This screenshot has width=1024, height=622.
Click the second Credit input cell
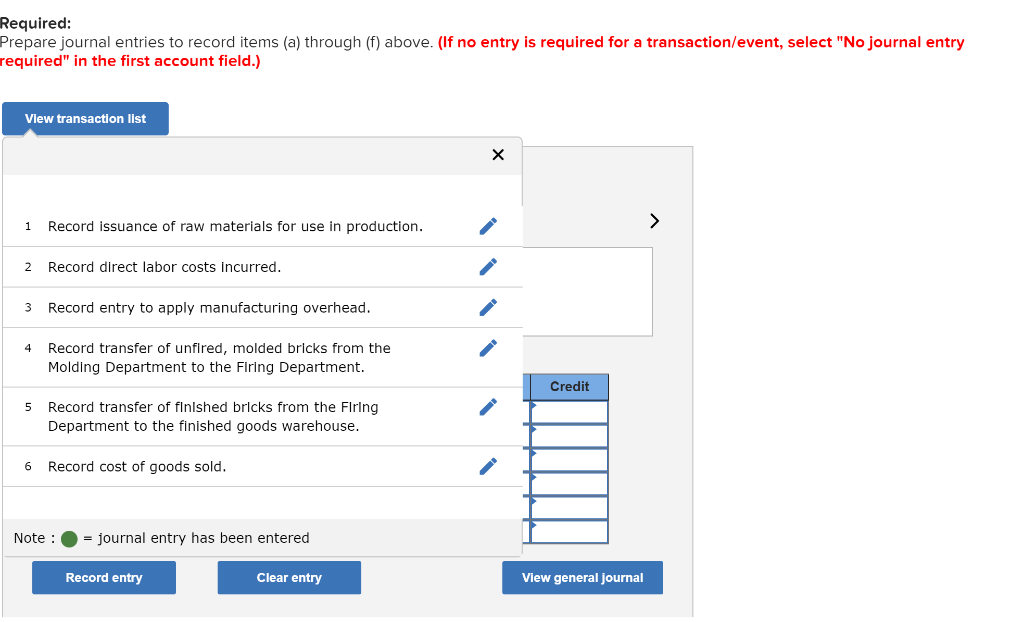coord(569,436)
